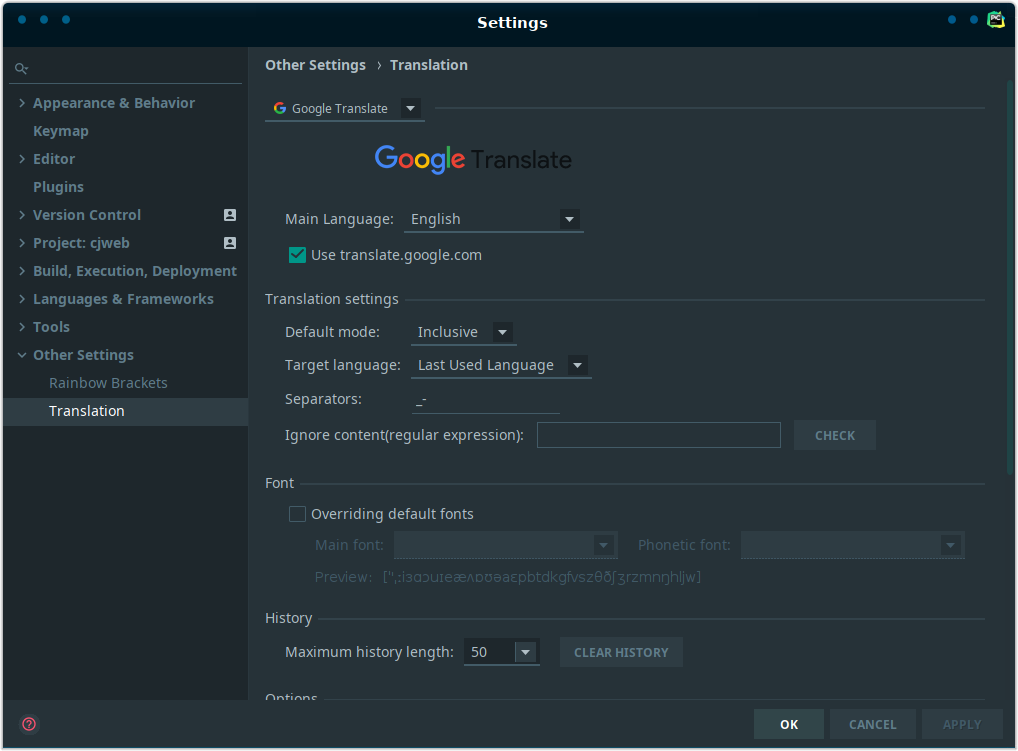Screen dimensions: 1018x751
Task: Uncheck Use translate.google.com checkbox
Action: (297, 255)
